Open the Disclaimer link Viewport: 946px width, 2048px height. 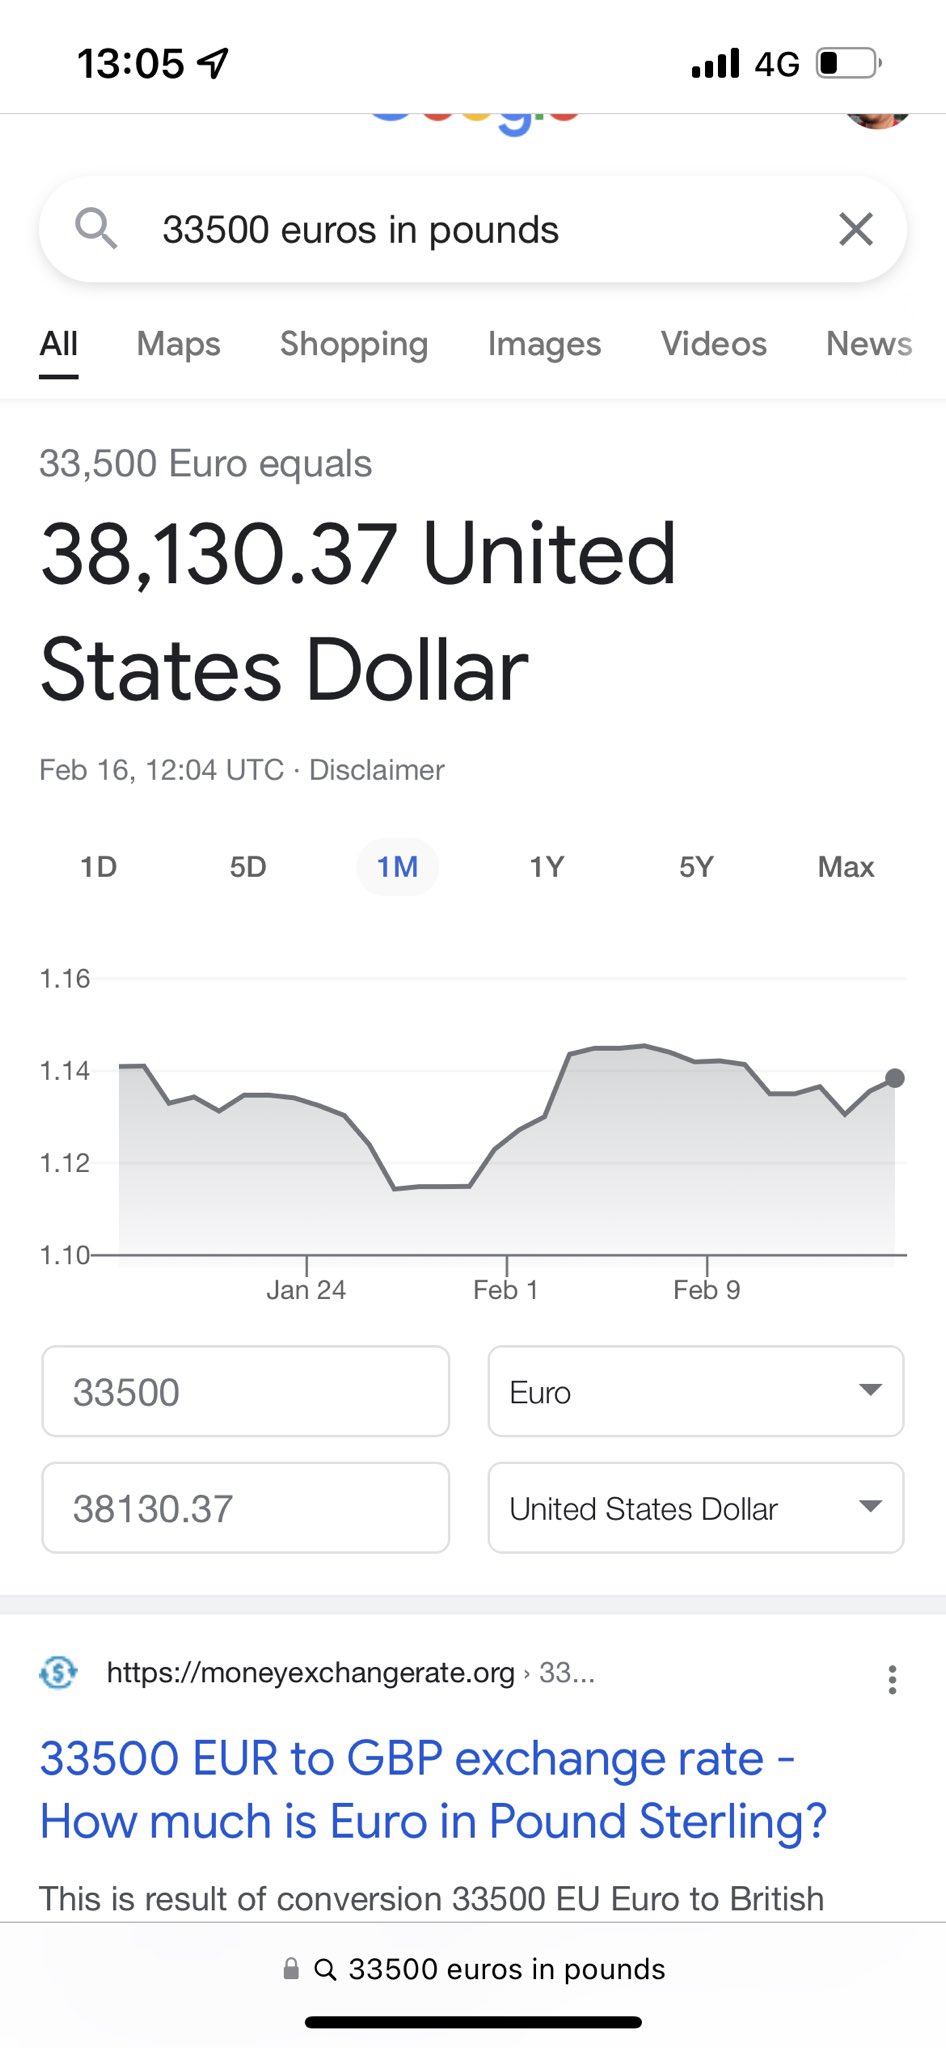[x=376, y=770]
